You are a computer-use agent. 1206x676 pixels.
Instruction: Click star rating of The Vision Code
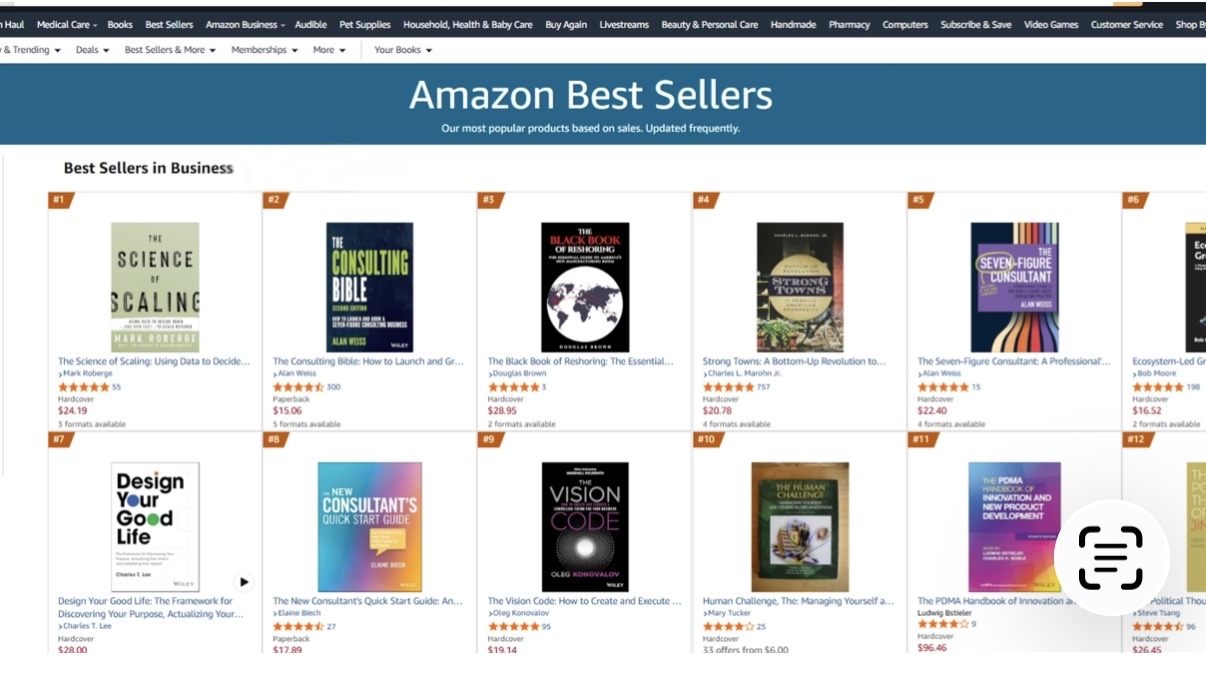513,627
